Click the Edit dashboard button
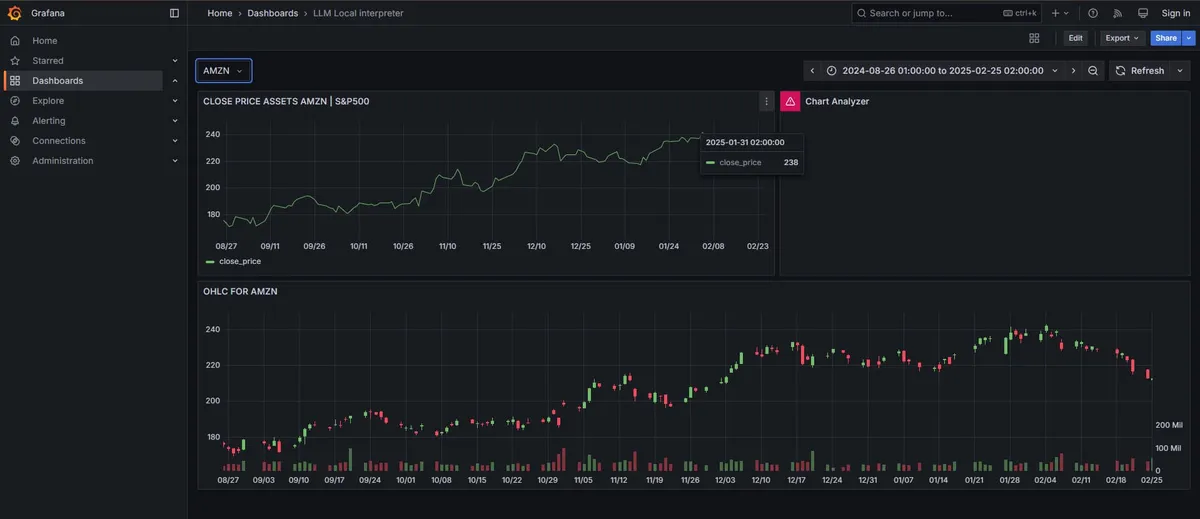Screen dimensions: 1200x519 1075,38
